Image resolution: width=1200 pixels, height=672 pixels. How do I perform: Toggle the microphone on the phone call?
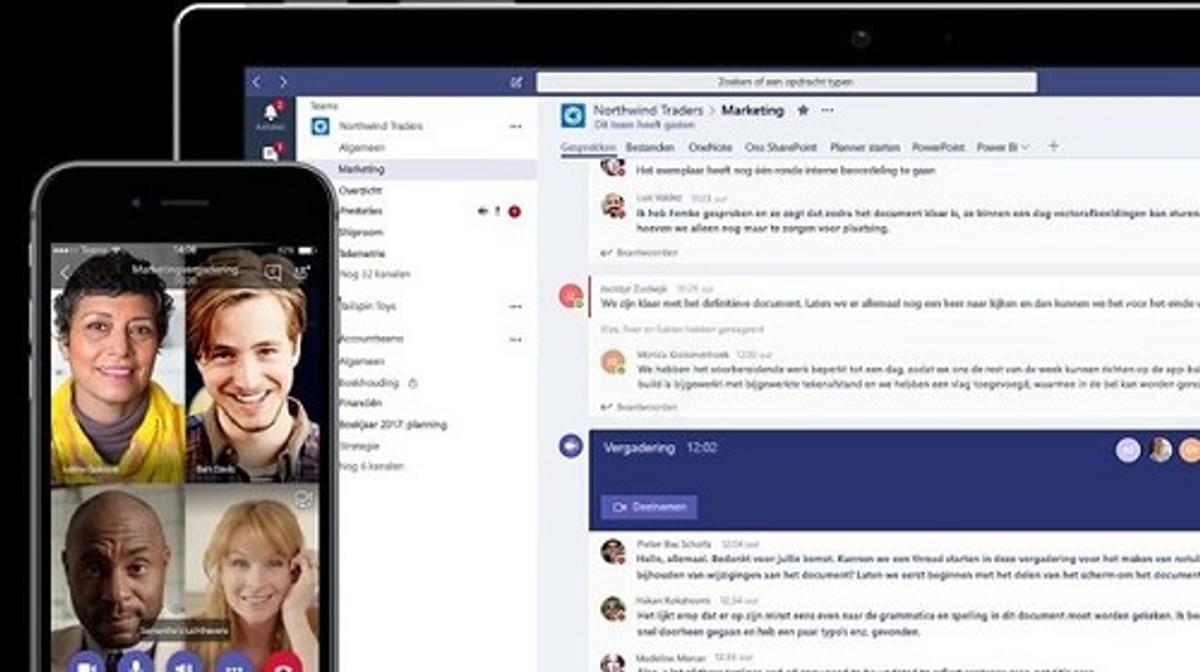click(x=136, y=661)
